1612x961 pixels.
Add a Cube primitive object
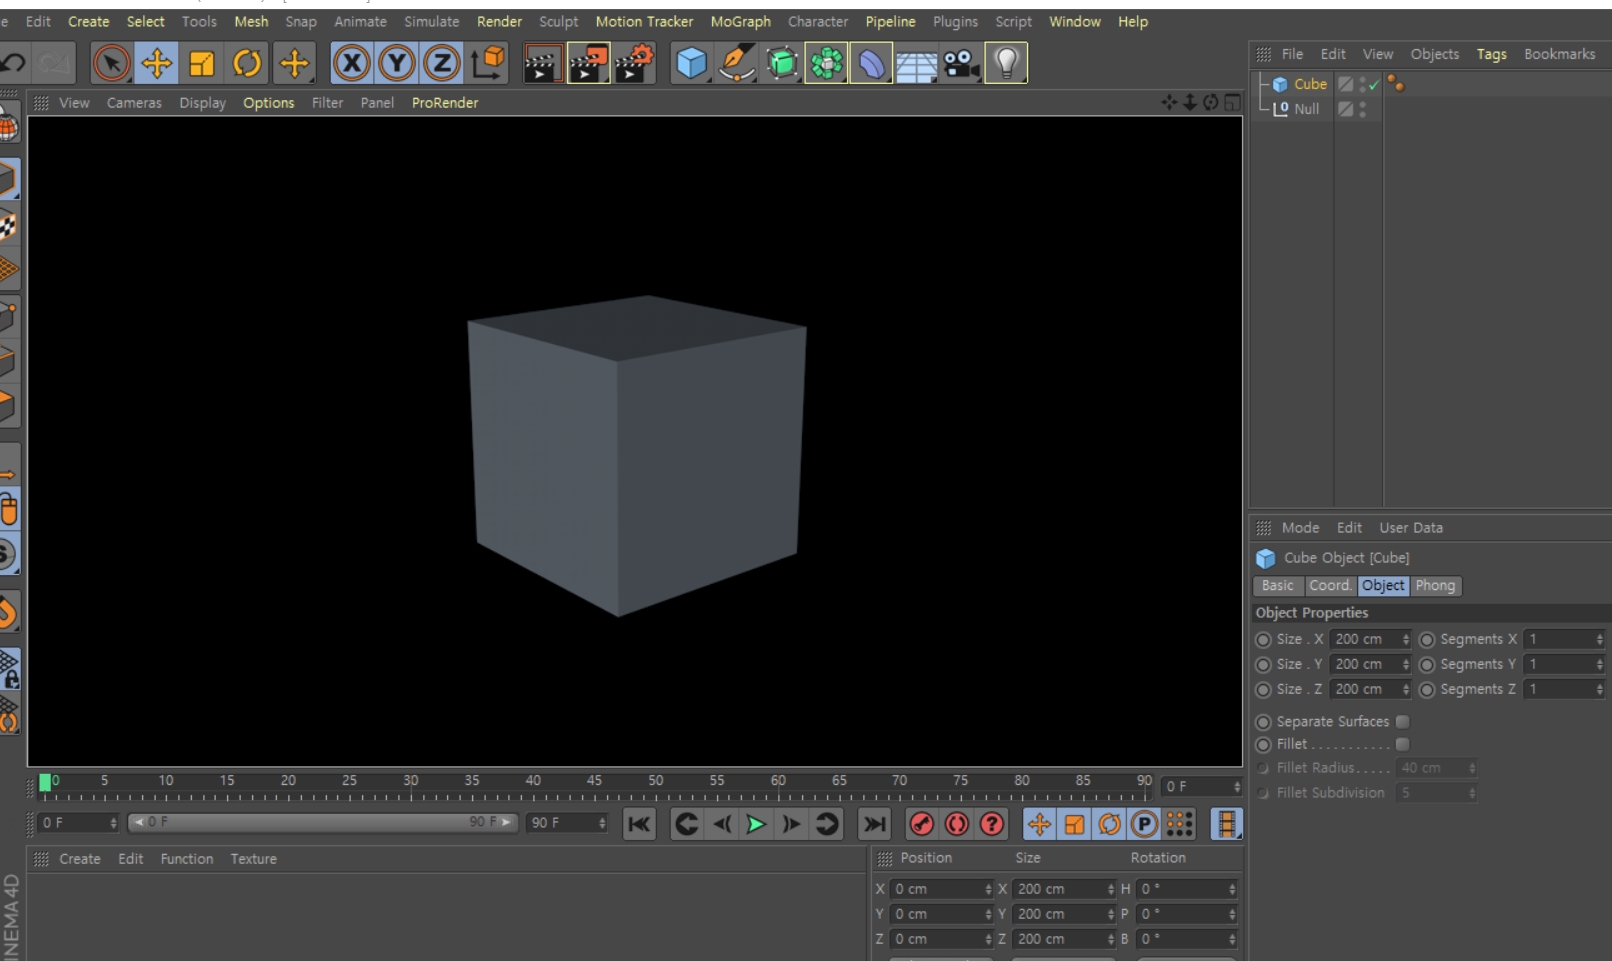coord(691,64)
